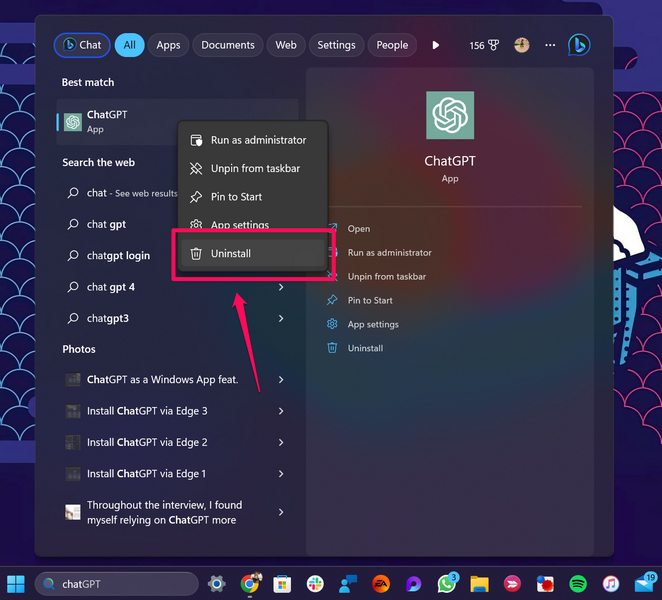Screen dimensions: 662x600
Task: Open the 156 rewards points badge
Action: pyautogui.click(x=484, y=45)
